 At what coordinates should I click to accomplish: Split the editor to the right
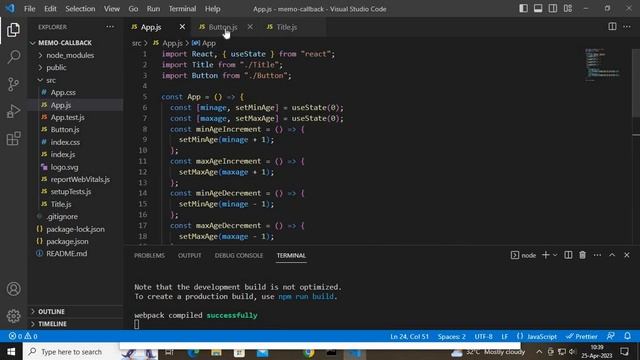point(612,27)
